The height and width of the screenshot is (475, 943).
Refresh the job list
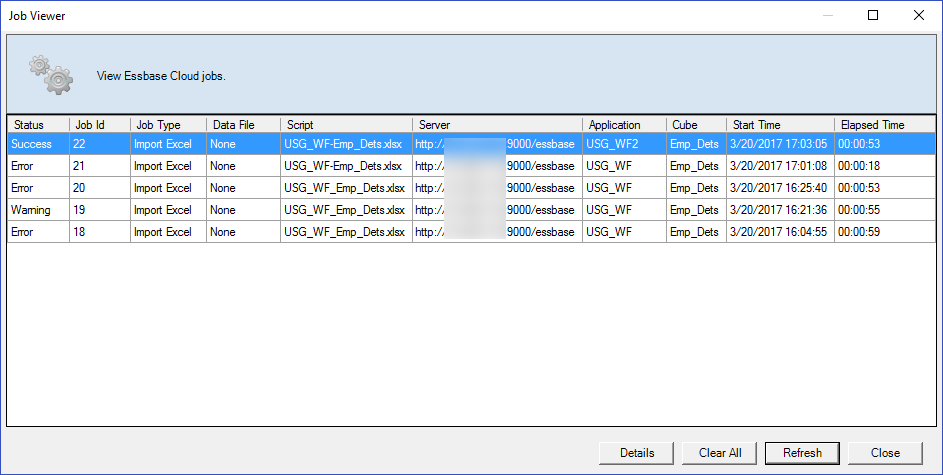[x=802, y=453]
